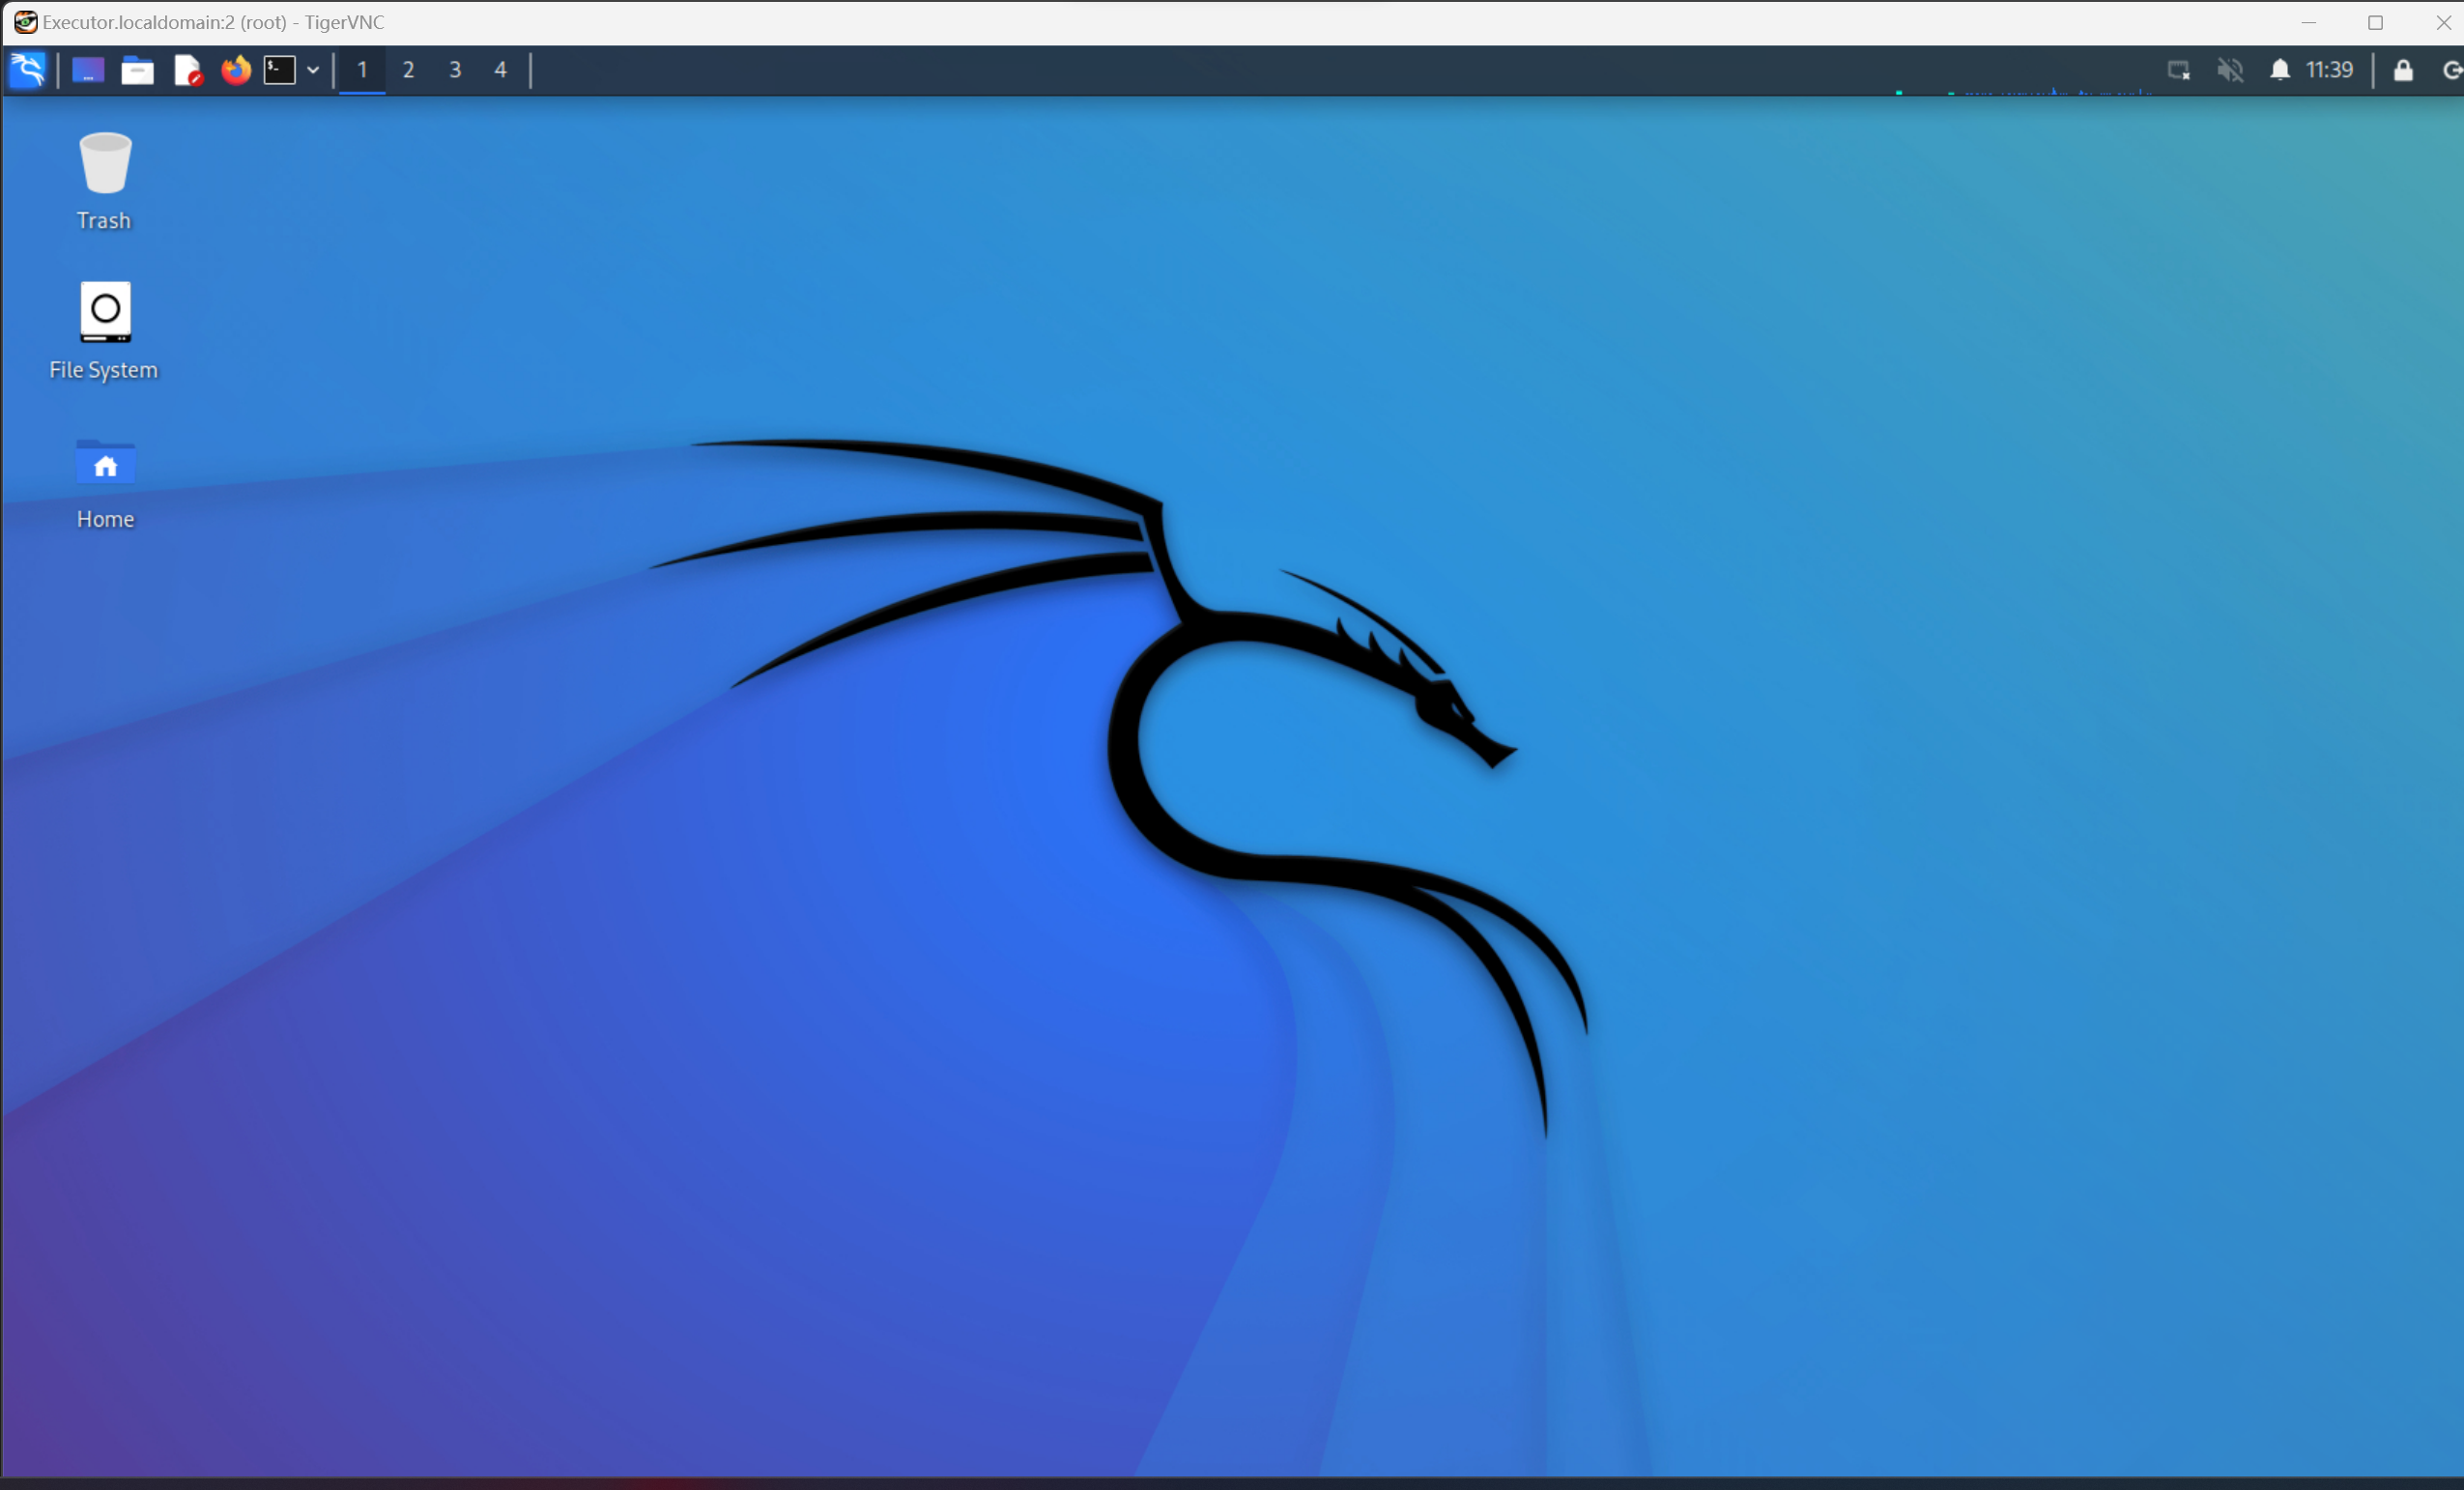Switch to workspace 4
Screen dimensions: 2464x1490
tap(500, 70)
